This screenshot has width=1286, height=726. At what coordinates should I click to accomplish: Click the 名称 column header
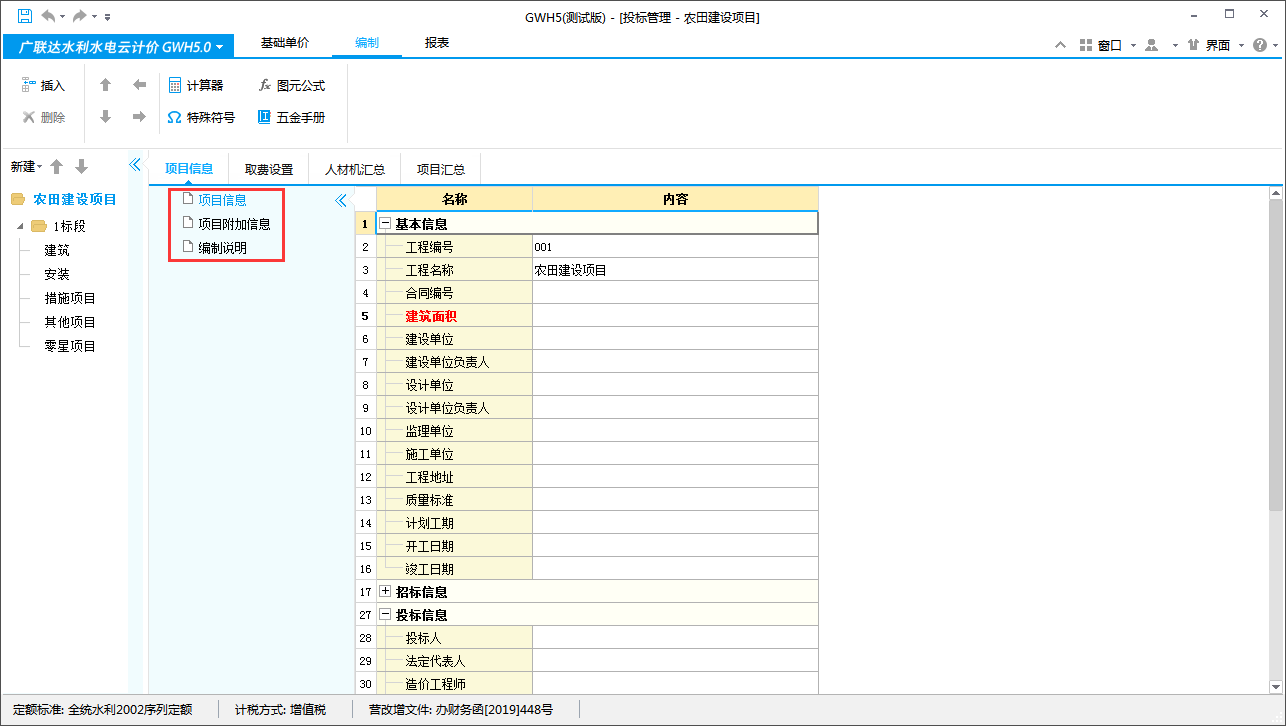(x=454, y=199)
